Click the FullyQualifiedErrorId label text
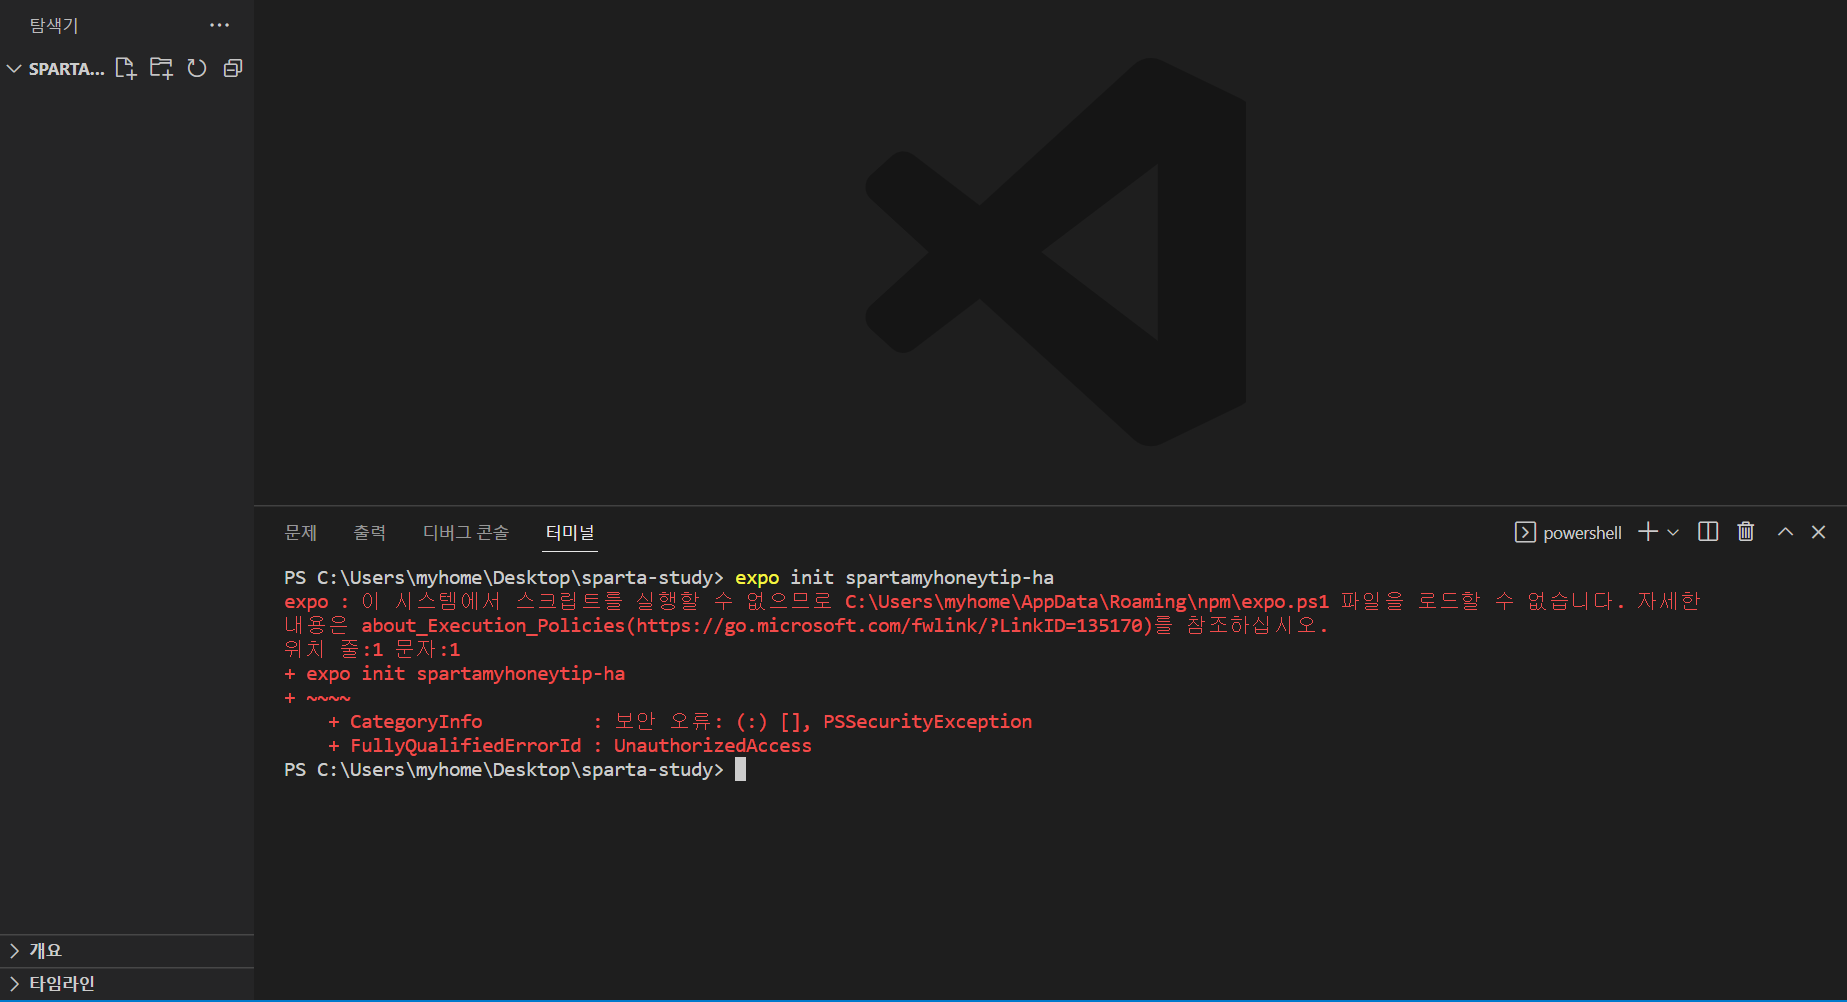This screenshot has height=1002, width=1847. pos(465,746)
